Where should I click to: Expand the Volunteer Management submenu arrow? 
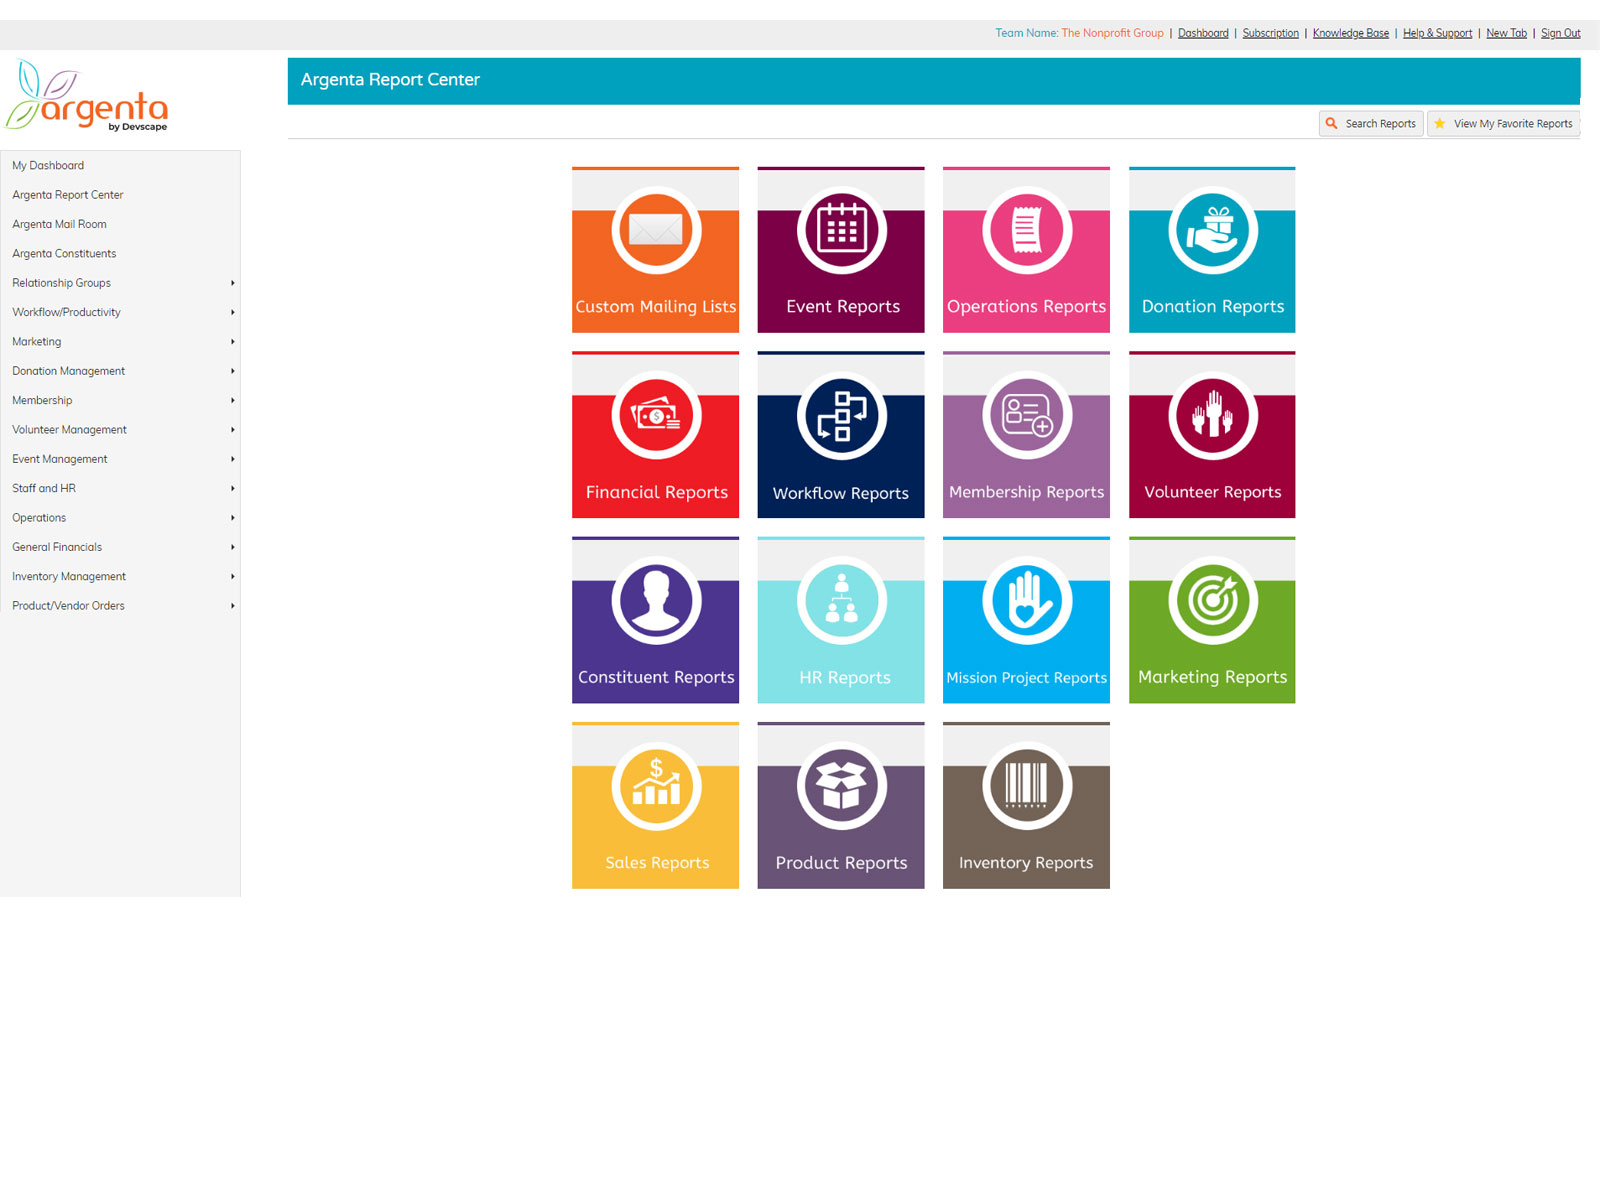[x=233, y=430]
